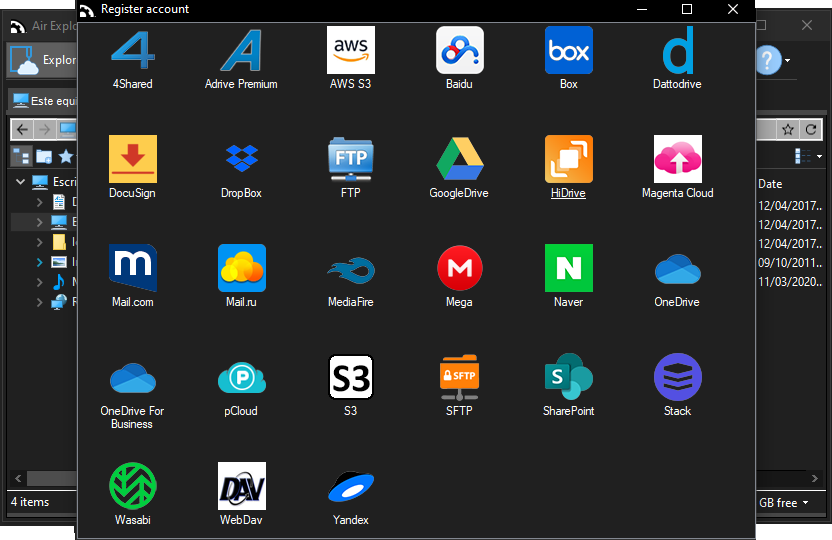Select the DocuSign service icon
The width and height of the screenshot is (832, 540).
tap(133, 168)
